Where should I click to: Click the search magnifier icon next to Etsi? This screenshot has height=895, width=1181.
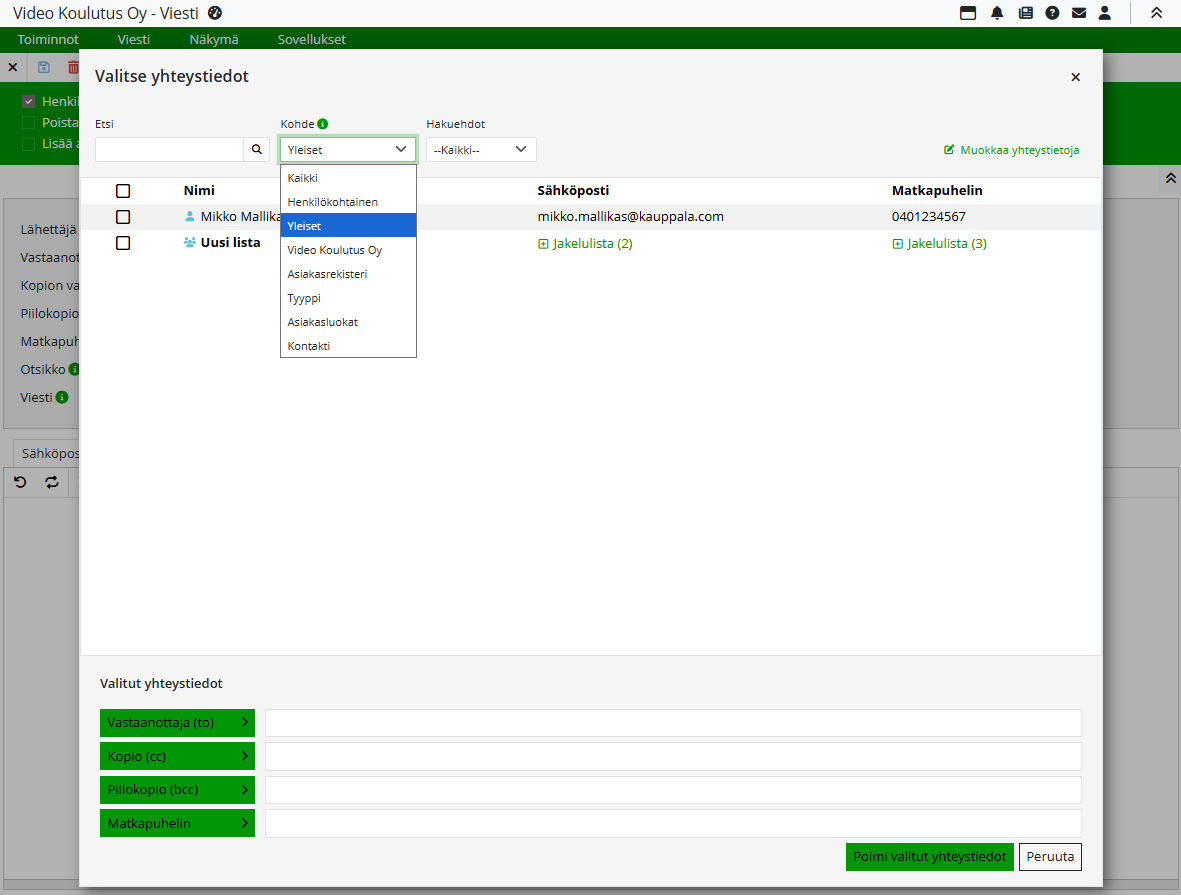click(257, 149)
